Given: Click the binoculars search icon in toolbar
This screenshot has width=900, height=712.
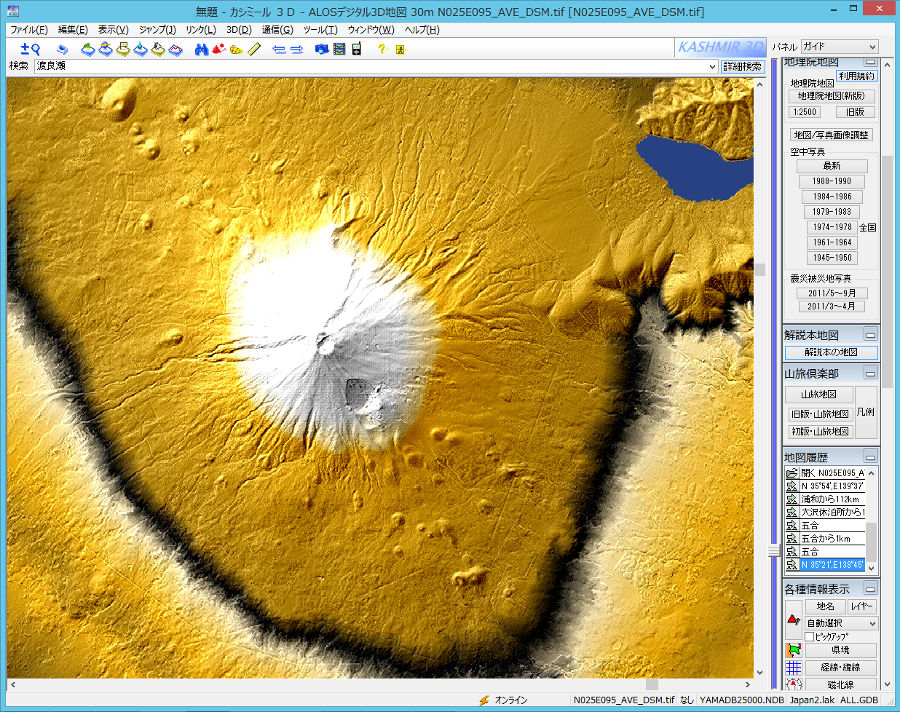Looking at the screenshot, I should (x=201, y=49).
